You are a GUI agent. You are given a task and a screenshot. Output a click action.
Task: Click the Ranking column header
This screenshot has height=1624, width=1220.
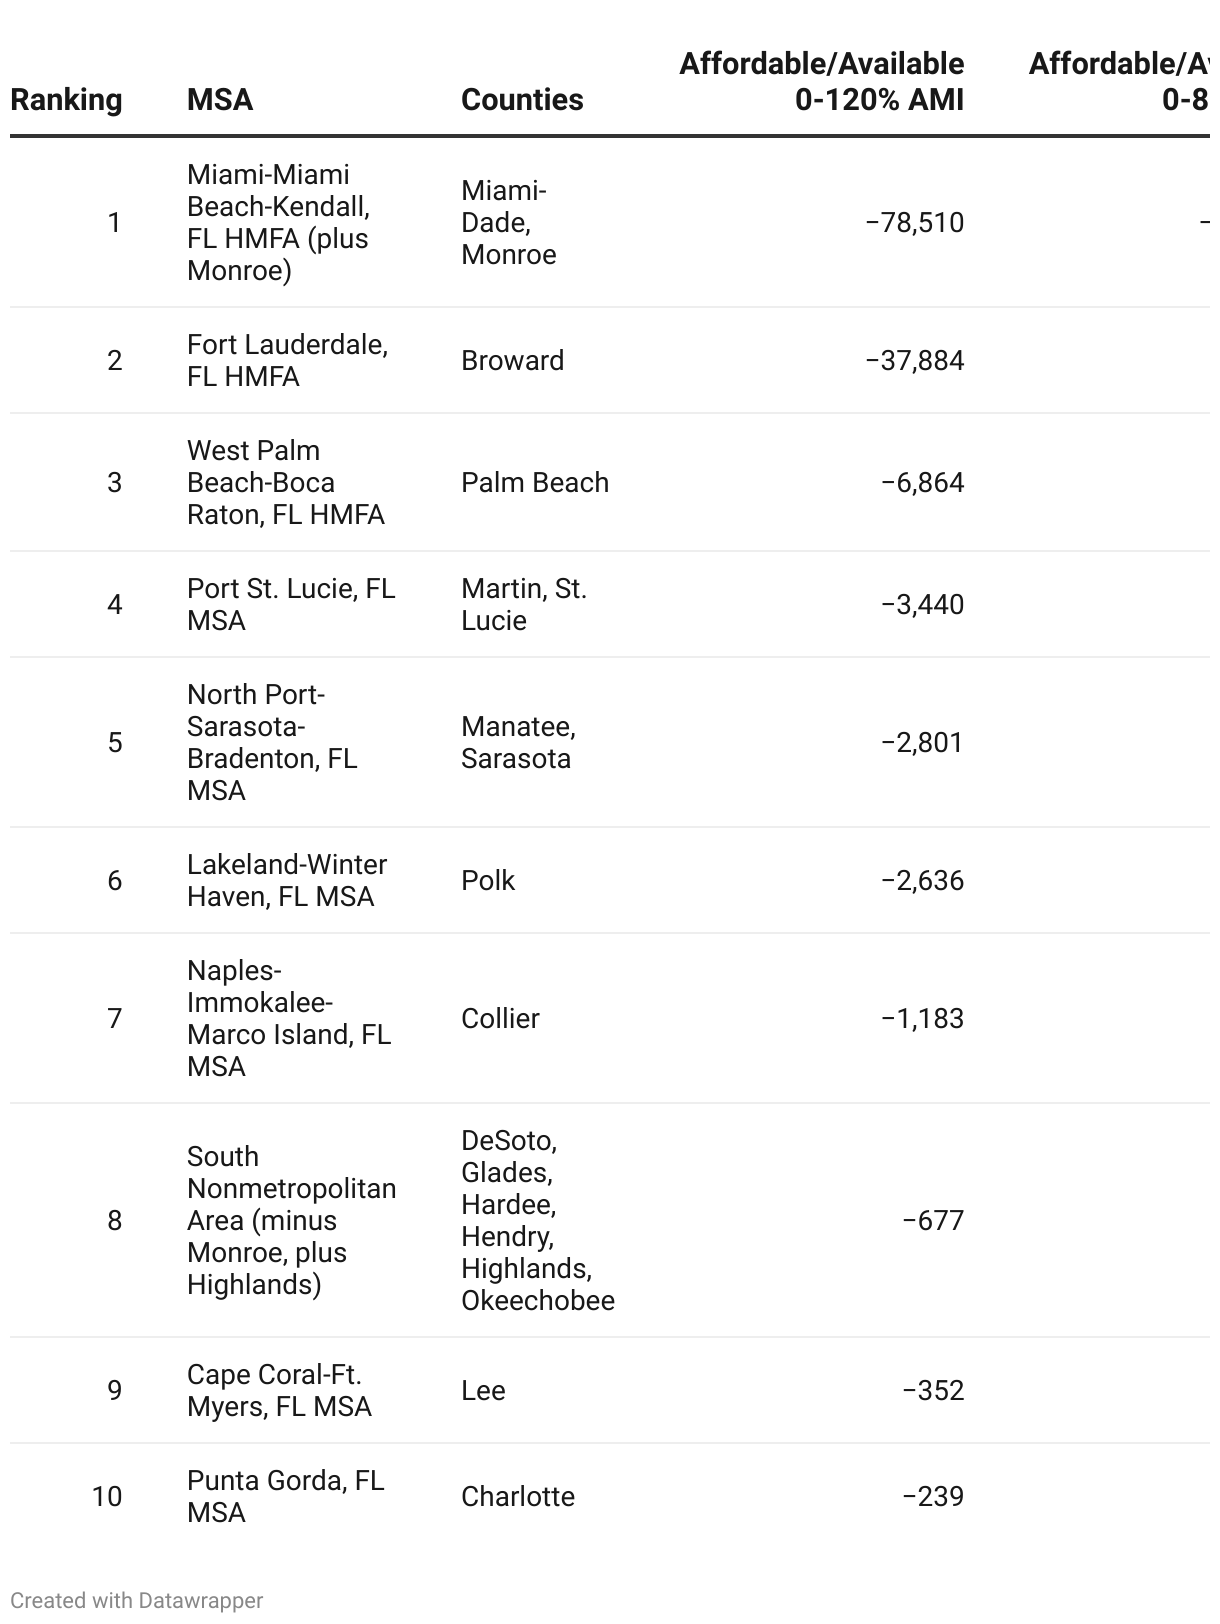click(66, 100)
